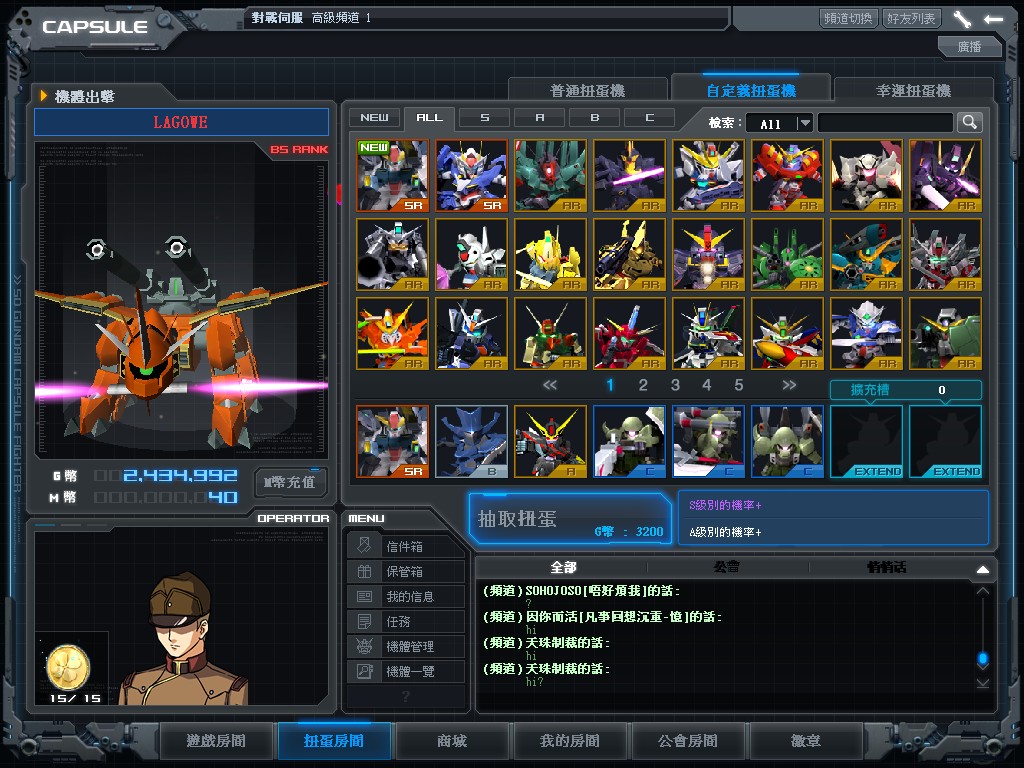The height and width of the screenshot is (768, 1024).
Task: Open 任務 missions icon
Action: pos(364,621)
